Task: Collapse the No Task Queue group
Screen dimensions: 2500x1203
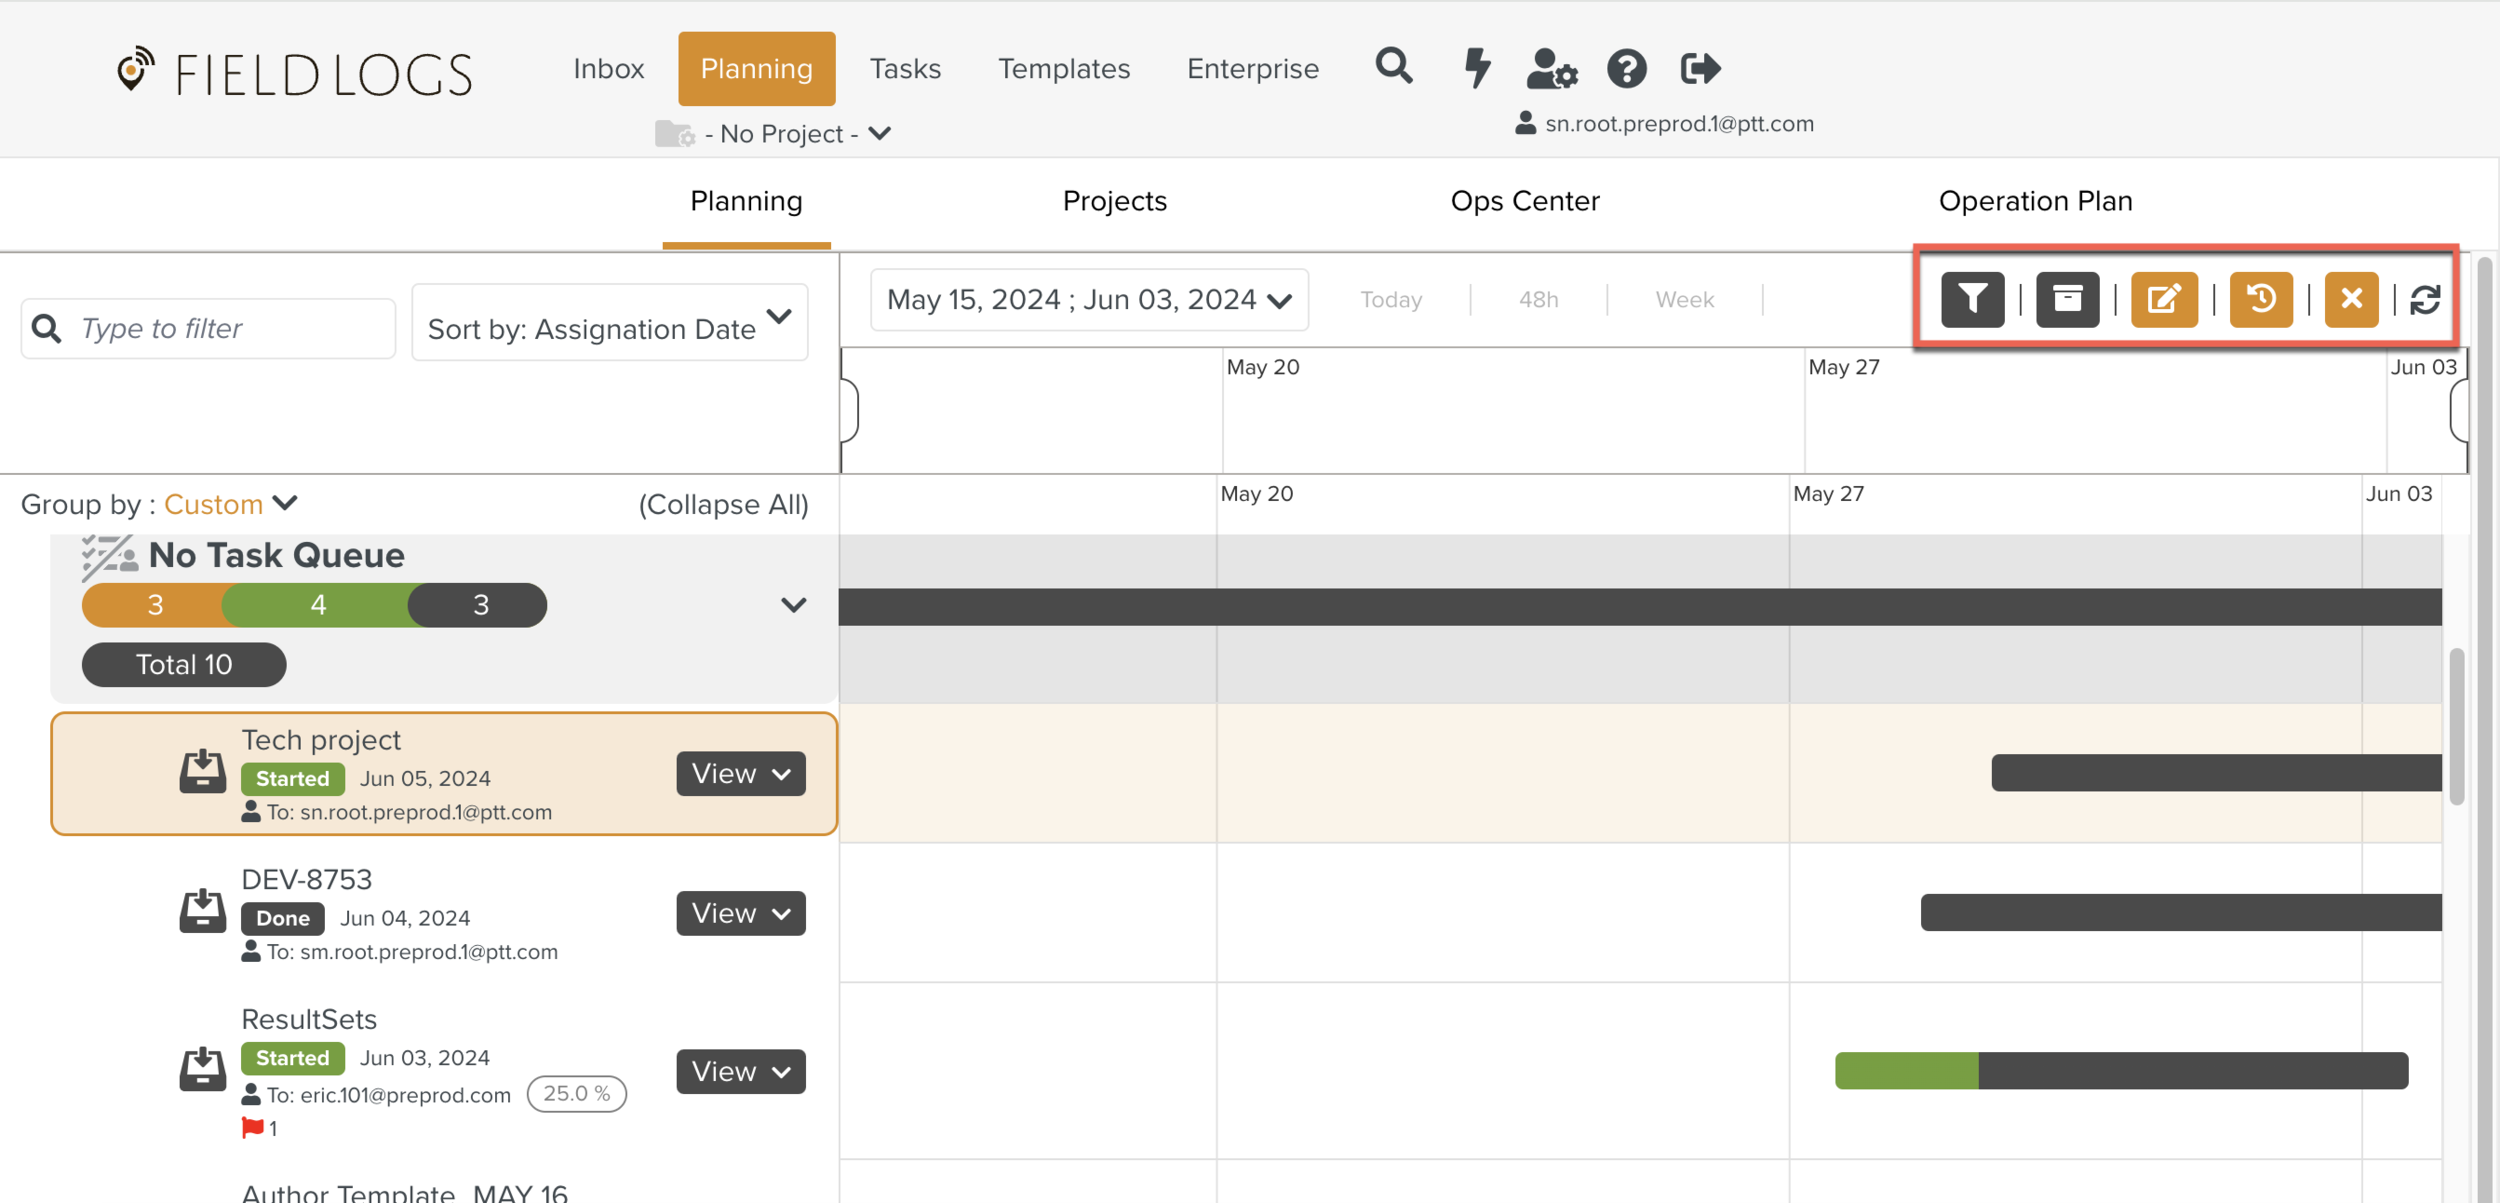Action: tap(793, 605)
